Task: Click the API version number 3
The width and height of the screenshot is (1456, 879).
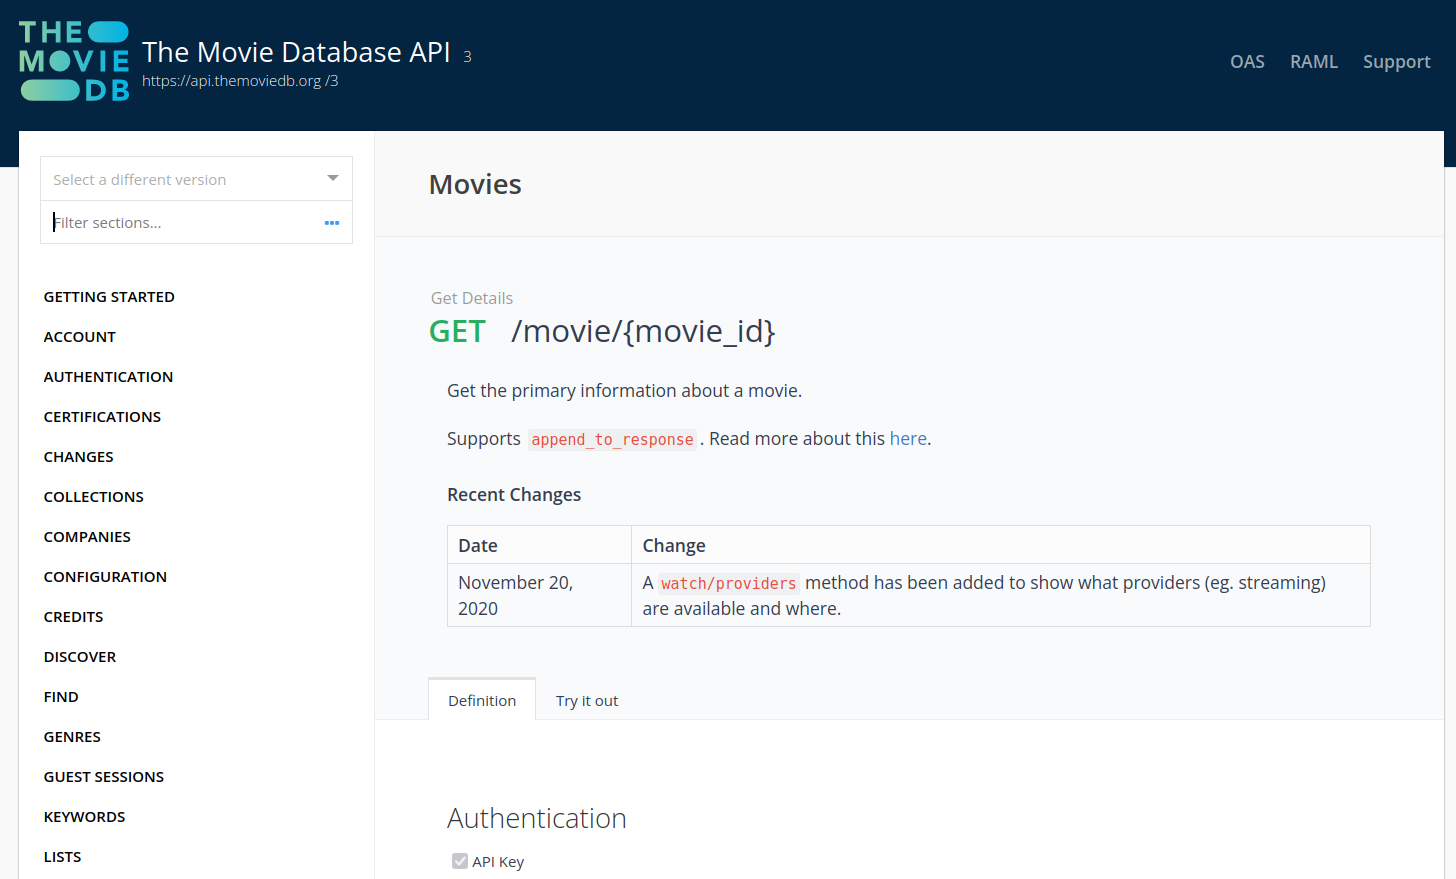Action: coord(467,57)
